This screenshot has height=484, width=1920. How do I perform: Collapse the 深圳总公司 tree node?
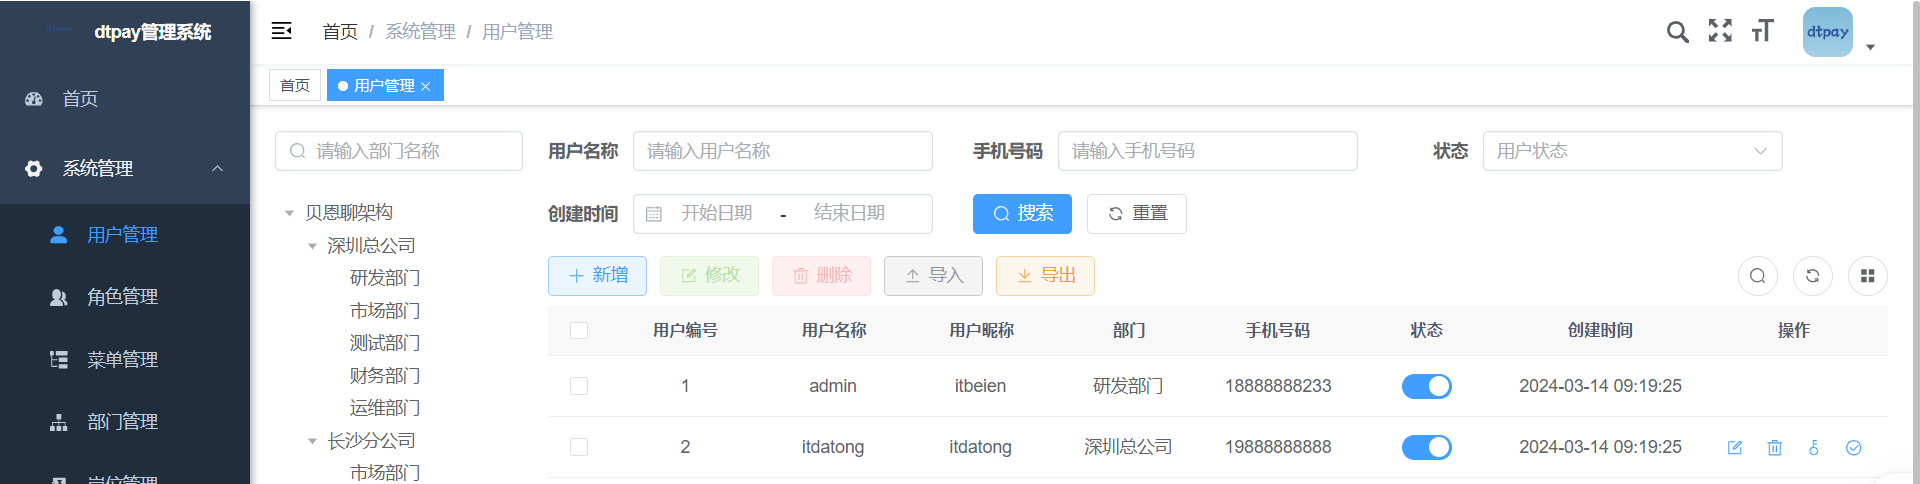(x=313, y=246)
